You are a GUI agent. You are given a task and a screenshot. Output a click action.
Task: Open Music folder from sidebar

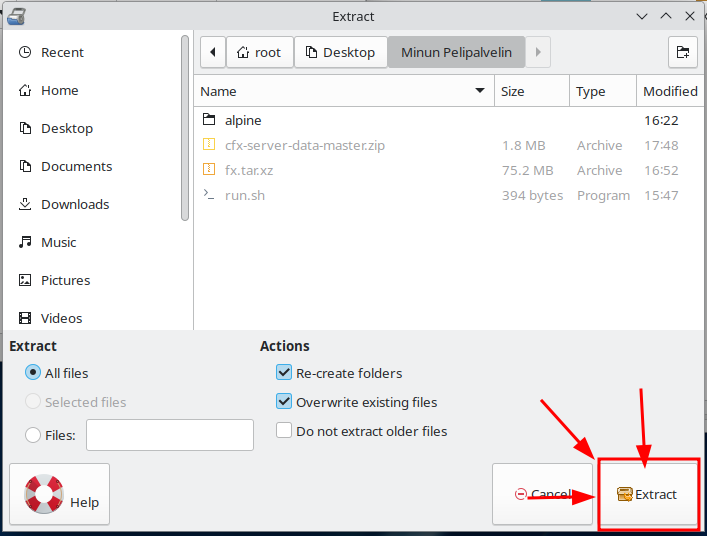[58, 243]
